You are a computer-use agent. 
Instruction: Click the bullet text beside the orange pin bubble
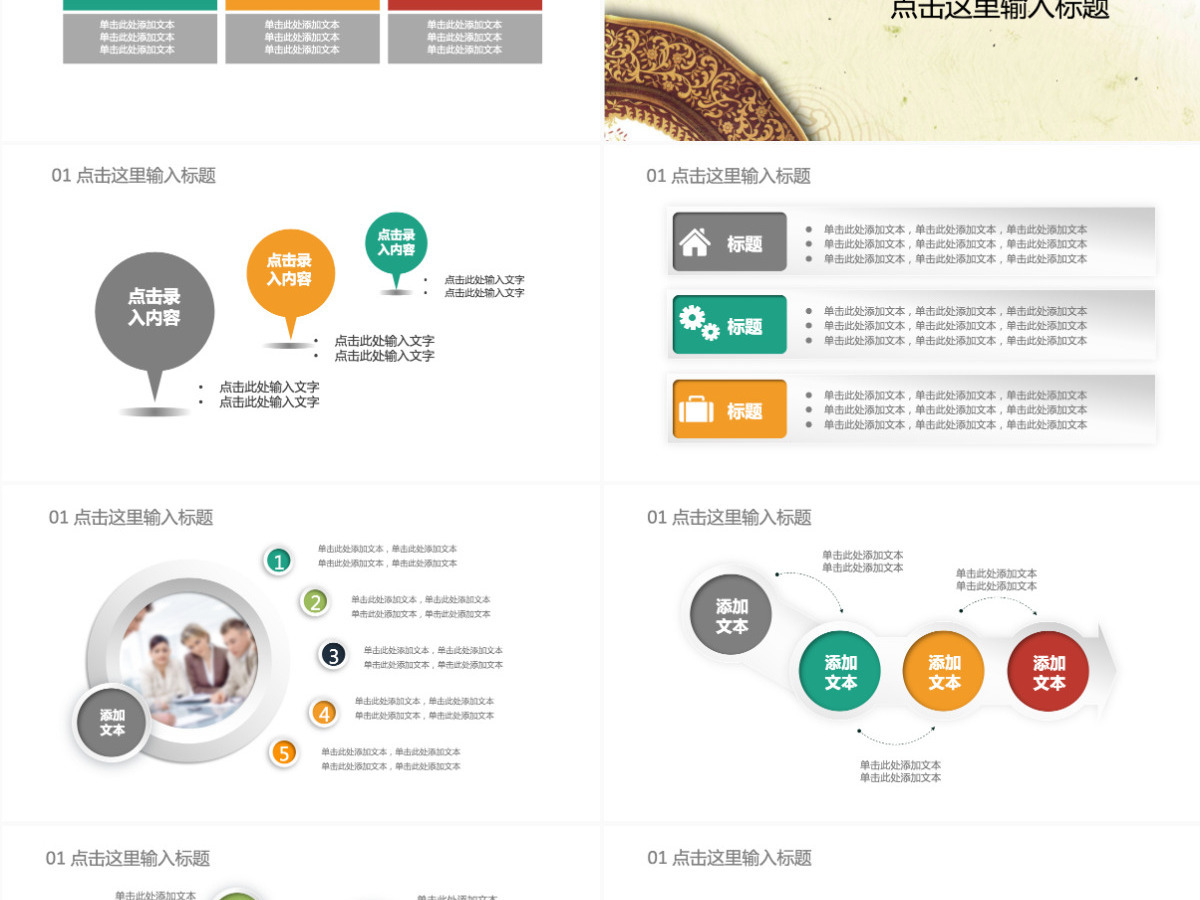tap(375, 348)
